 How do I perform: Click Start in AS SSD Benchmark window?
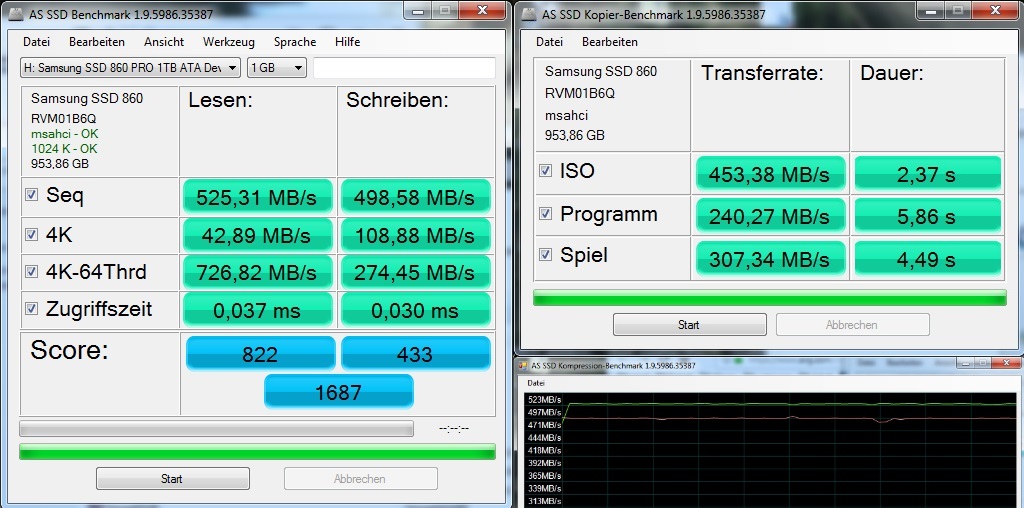[x=172, y=479]
